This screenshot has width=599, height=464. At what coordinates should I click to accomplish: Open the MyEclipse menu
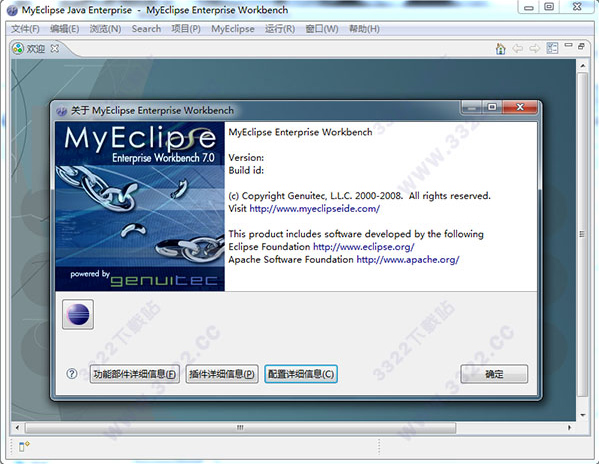(x=233, y=29)
